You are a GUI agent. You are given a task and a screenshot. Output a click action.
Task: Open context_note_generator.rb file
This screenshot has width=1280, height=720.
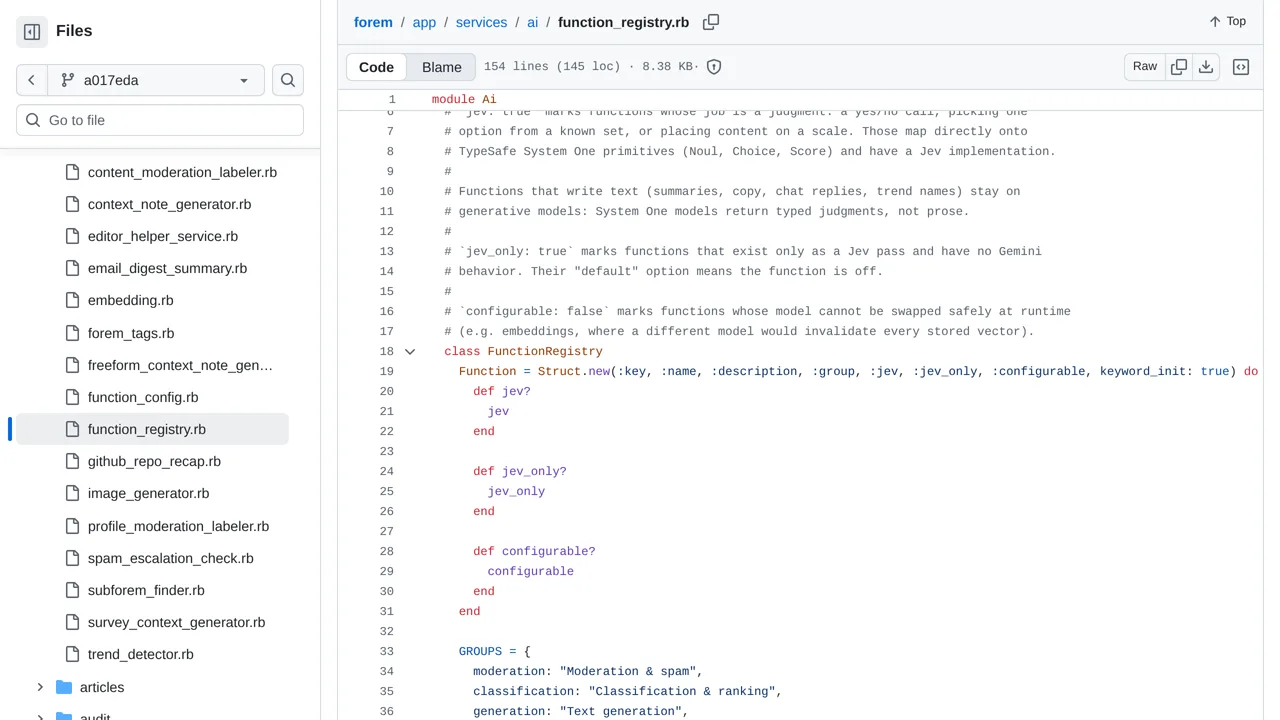(169, 204)
